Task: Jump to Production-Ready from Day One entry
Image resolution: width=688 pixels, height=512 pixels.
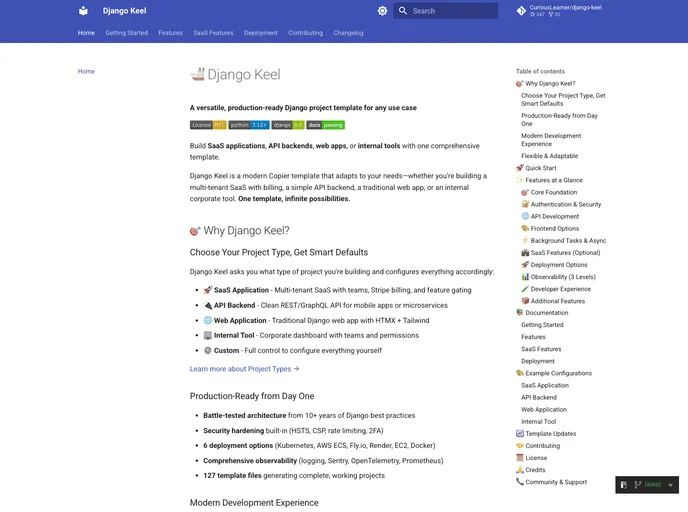Action: 559,120
